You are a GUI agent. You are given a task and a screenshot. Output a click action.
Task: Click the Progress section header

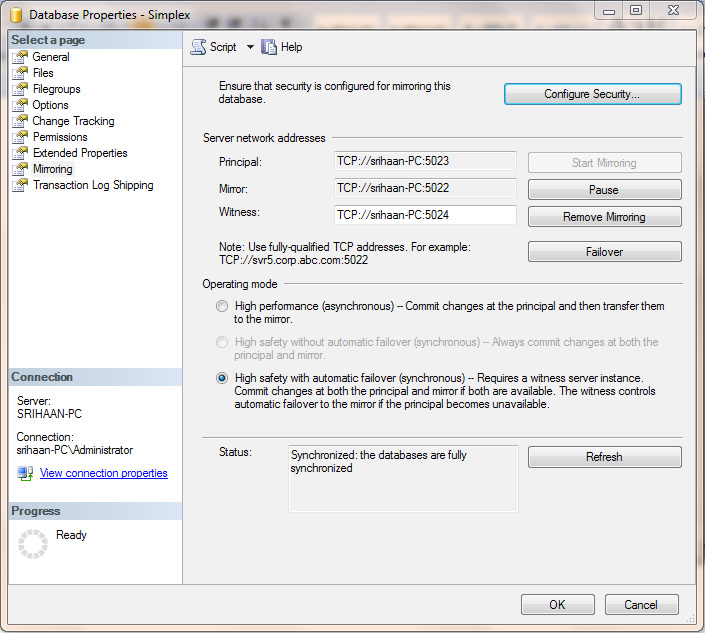[95, 511]
